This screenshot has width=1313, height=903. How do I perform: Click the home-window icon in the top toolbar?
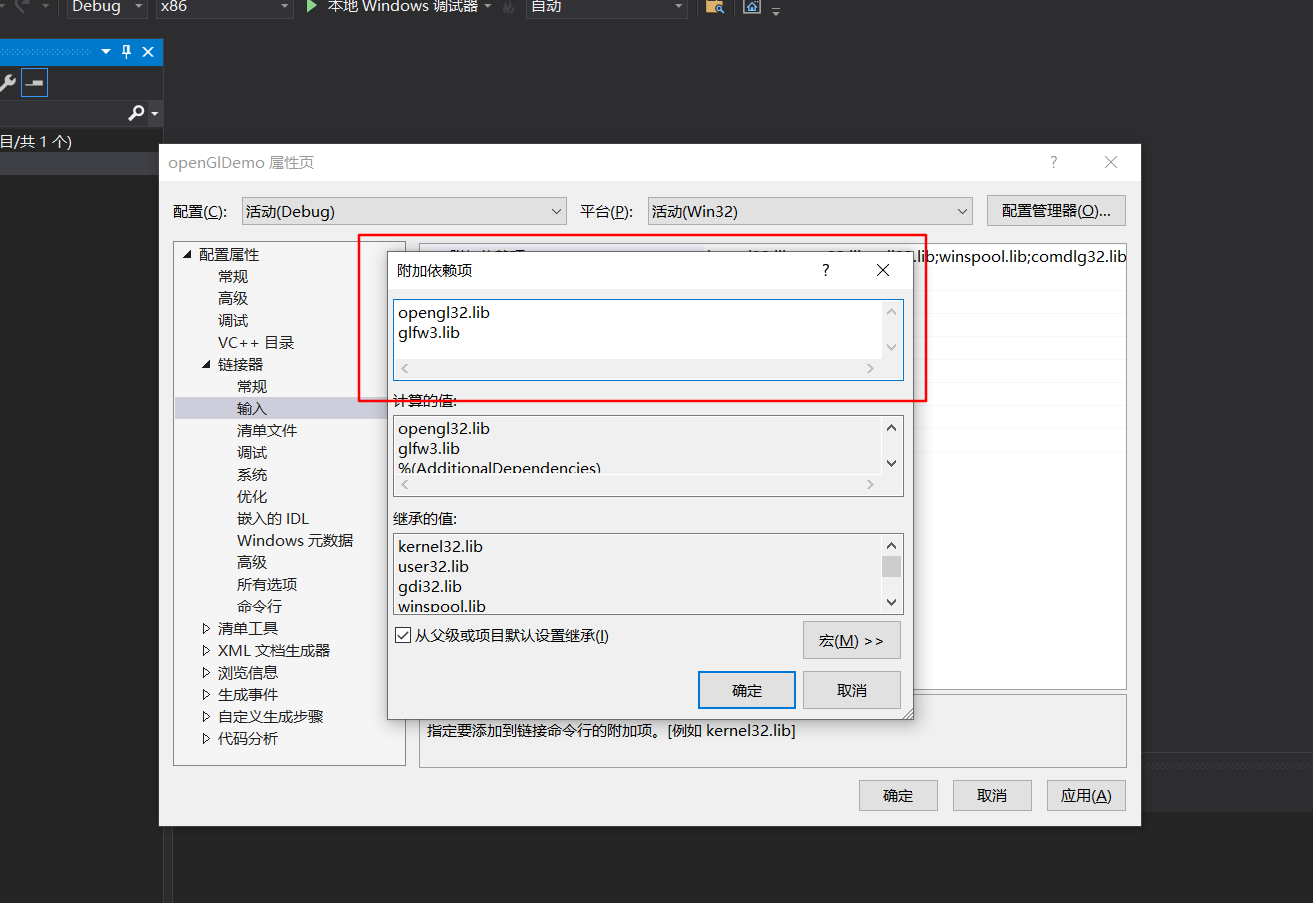click(x=752, y=6)
